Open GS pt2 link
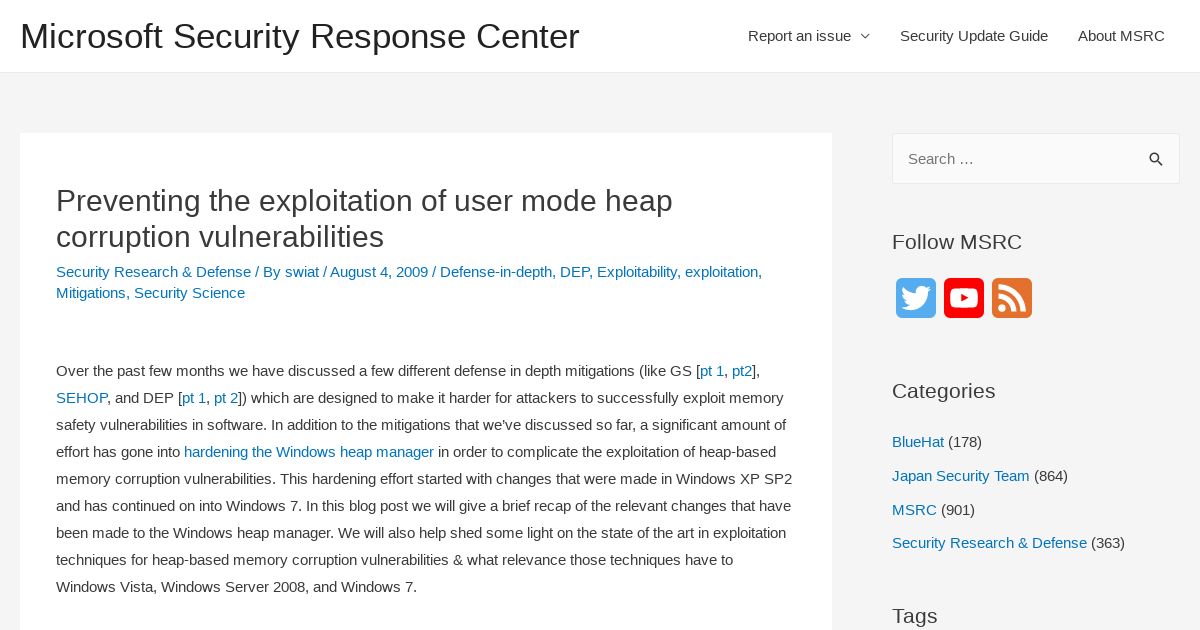Screen dimensions: 1200x630 pos(742,371)
